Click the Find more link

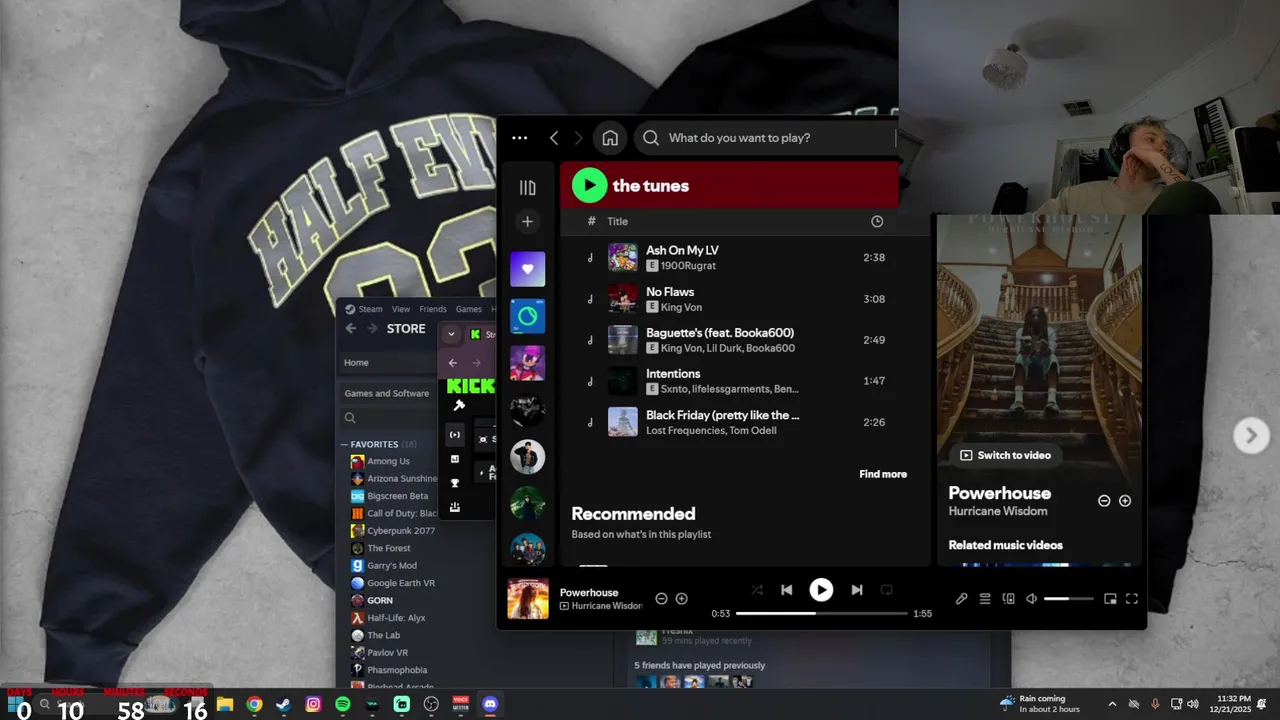click(883, 474)
